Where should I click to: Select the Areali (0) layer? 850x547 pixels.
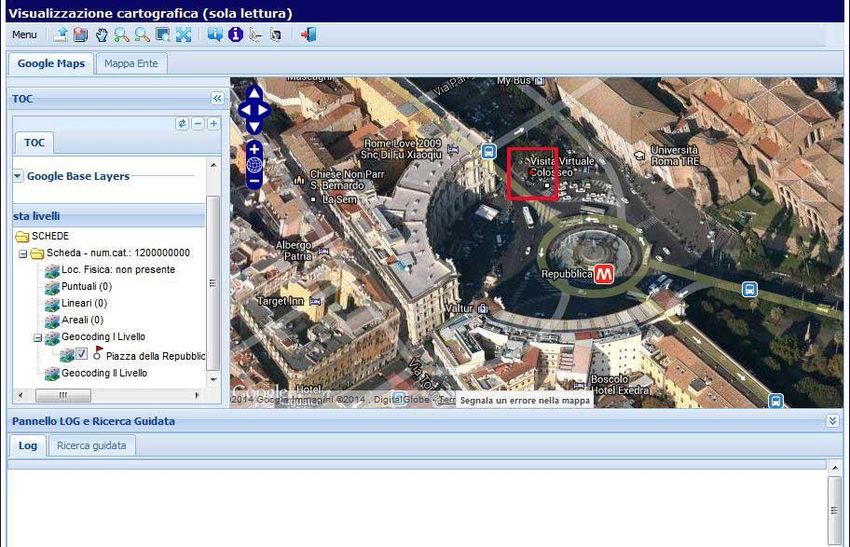click(82, 320)
